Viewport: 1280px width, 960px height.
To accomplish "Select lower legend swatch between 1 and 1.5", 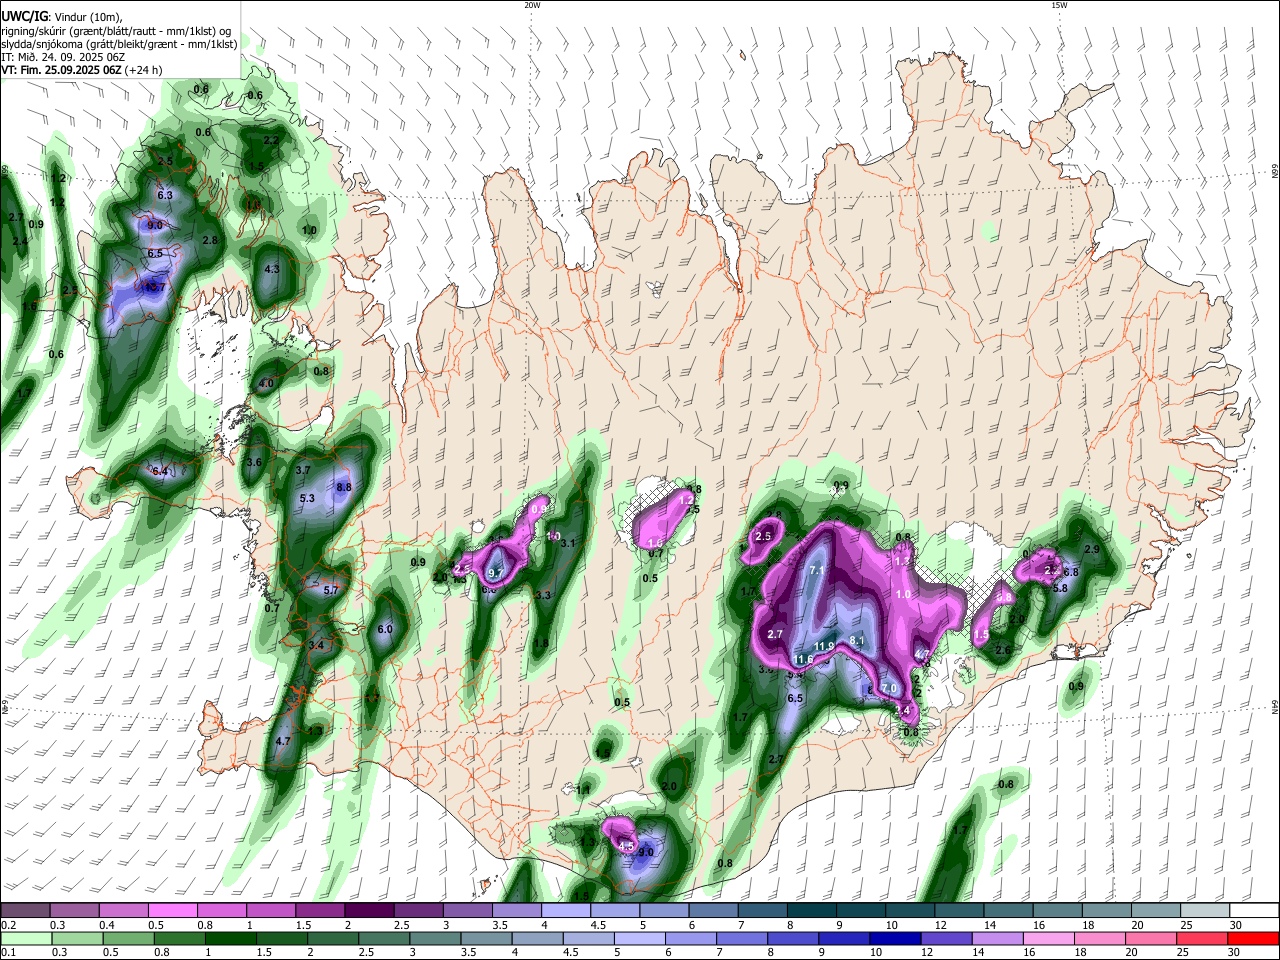I will (231, 938).
